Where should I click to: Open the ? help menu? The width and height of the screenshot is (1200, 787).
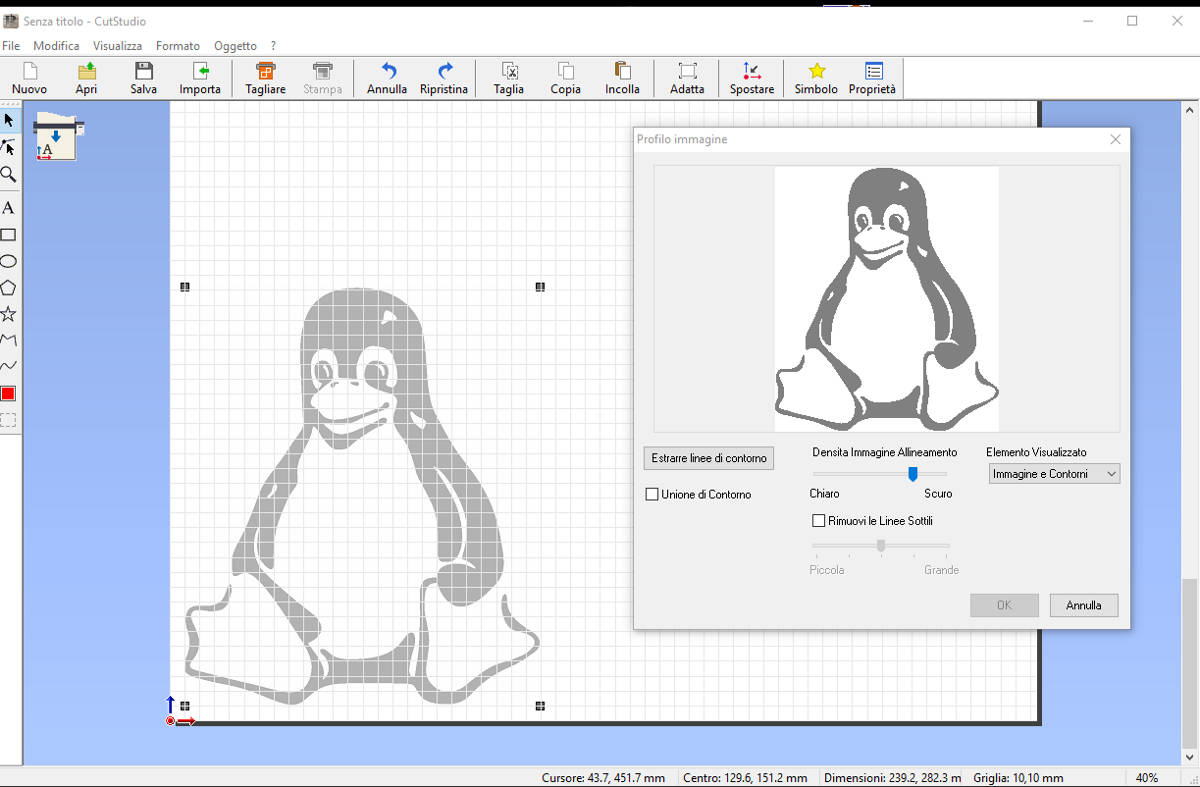274,46
